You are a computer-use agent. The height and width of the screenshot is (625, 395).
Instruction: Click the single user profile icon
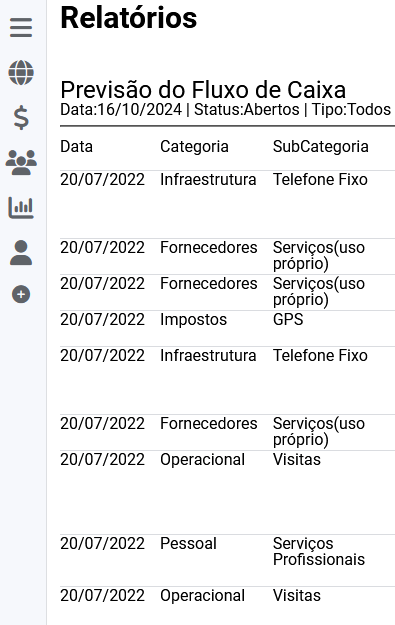point(21,253)
